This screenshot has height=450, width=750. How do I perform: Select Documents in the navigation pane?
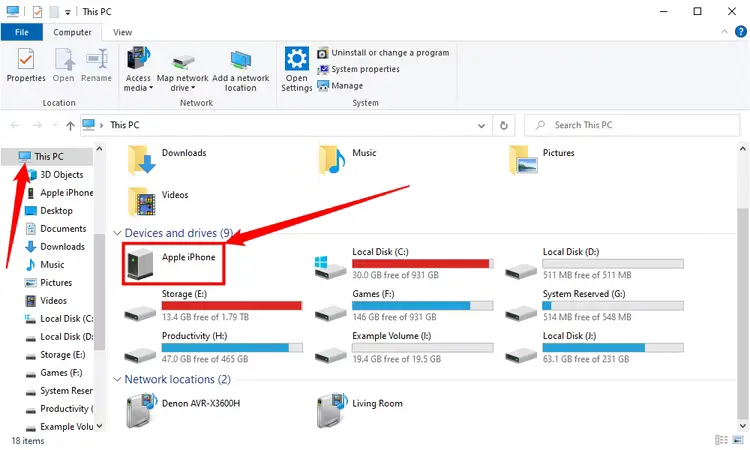point(56,229)
